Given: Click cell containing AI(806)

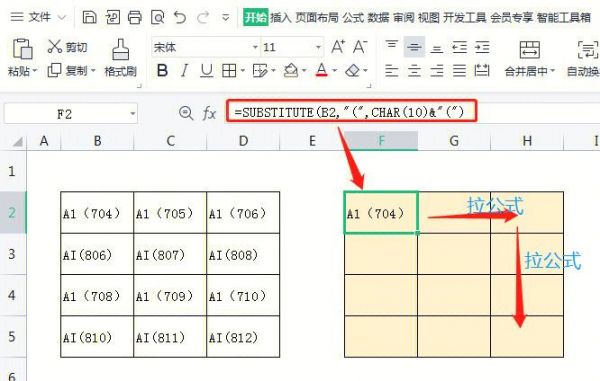Looking at the screenshot, I should tap(97, 254).
